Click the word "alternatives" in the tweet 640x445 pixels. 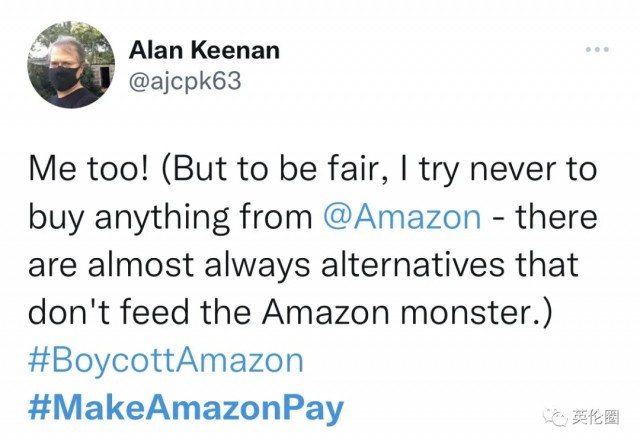(412, 265)
